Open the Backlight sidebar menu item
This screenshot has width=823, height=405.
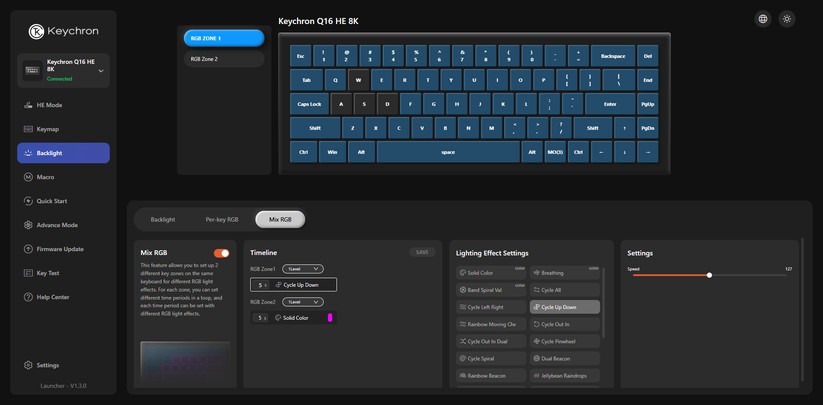tap(64, 153)
